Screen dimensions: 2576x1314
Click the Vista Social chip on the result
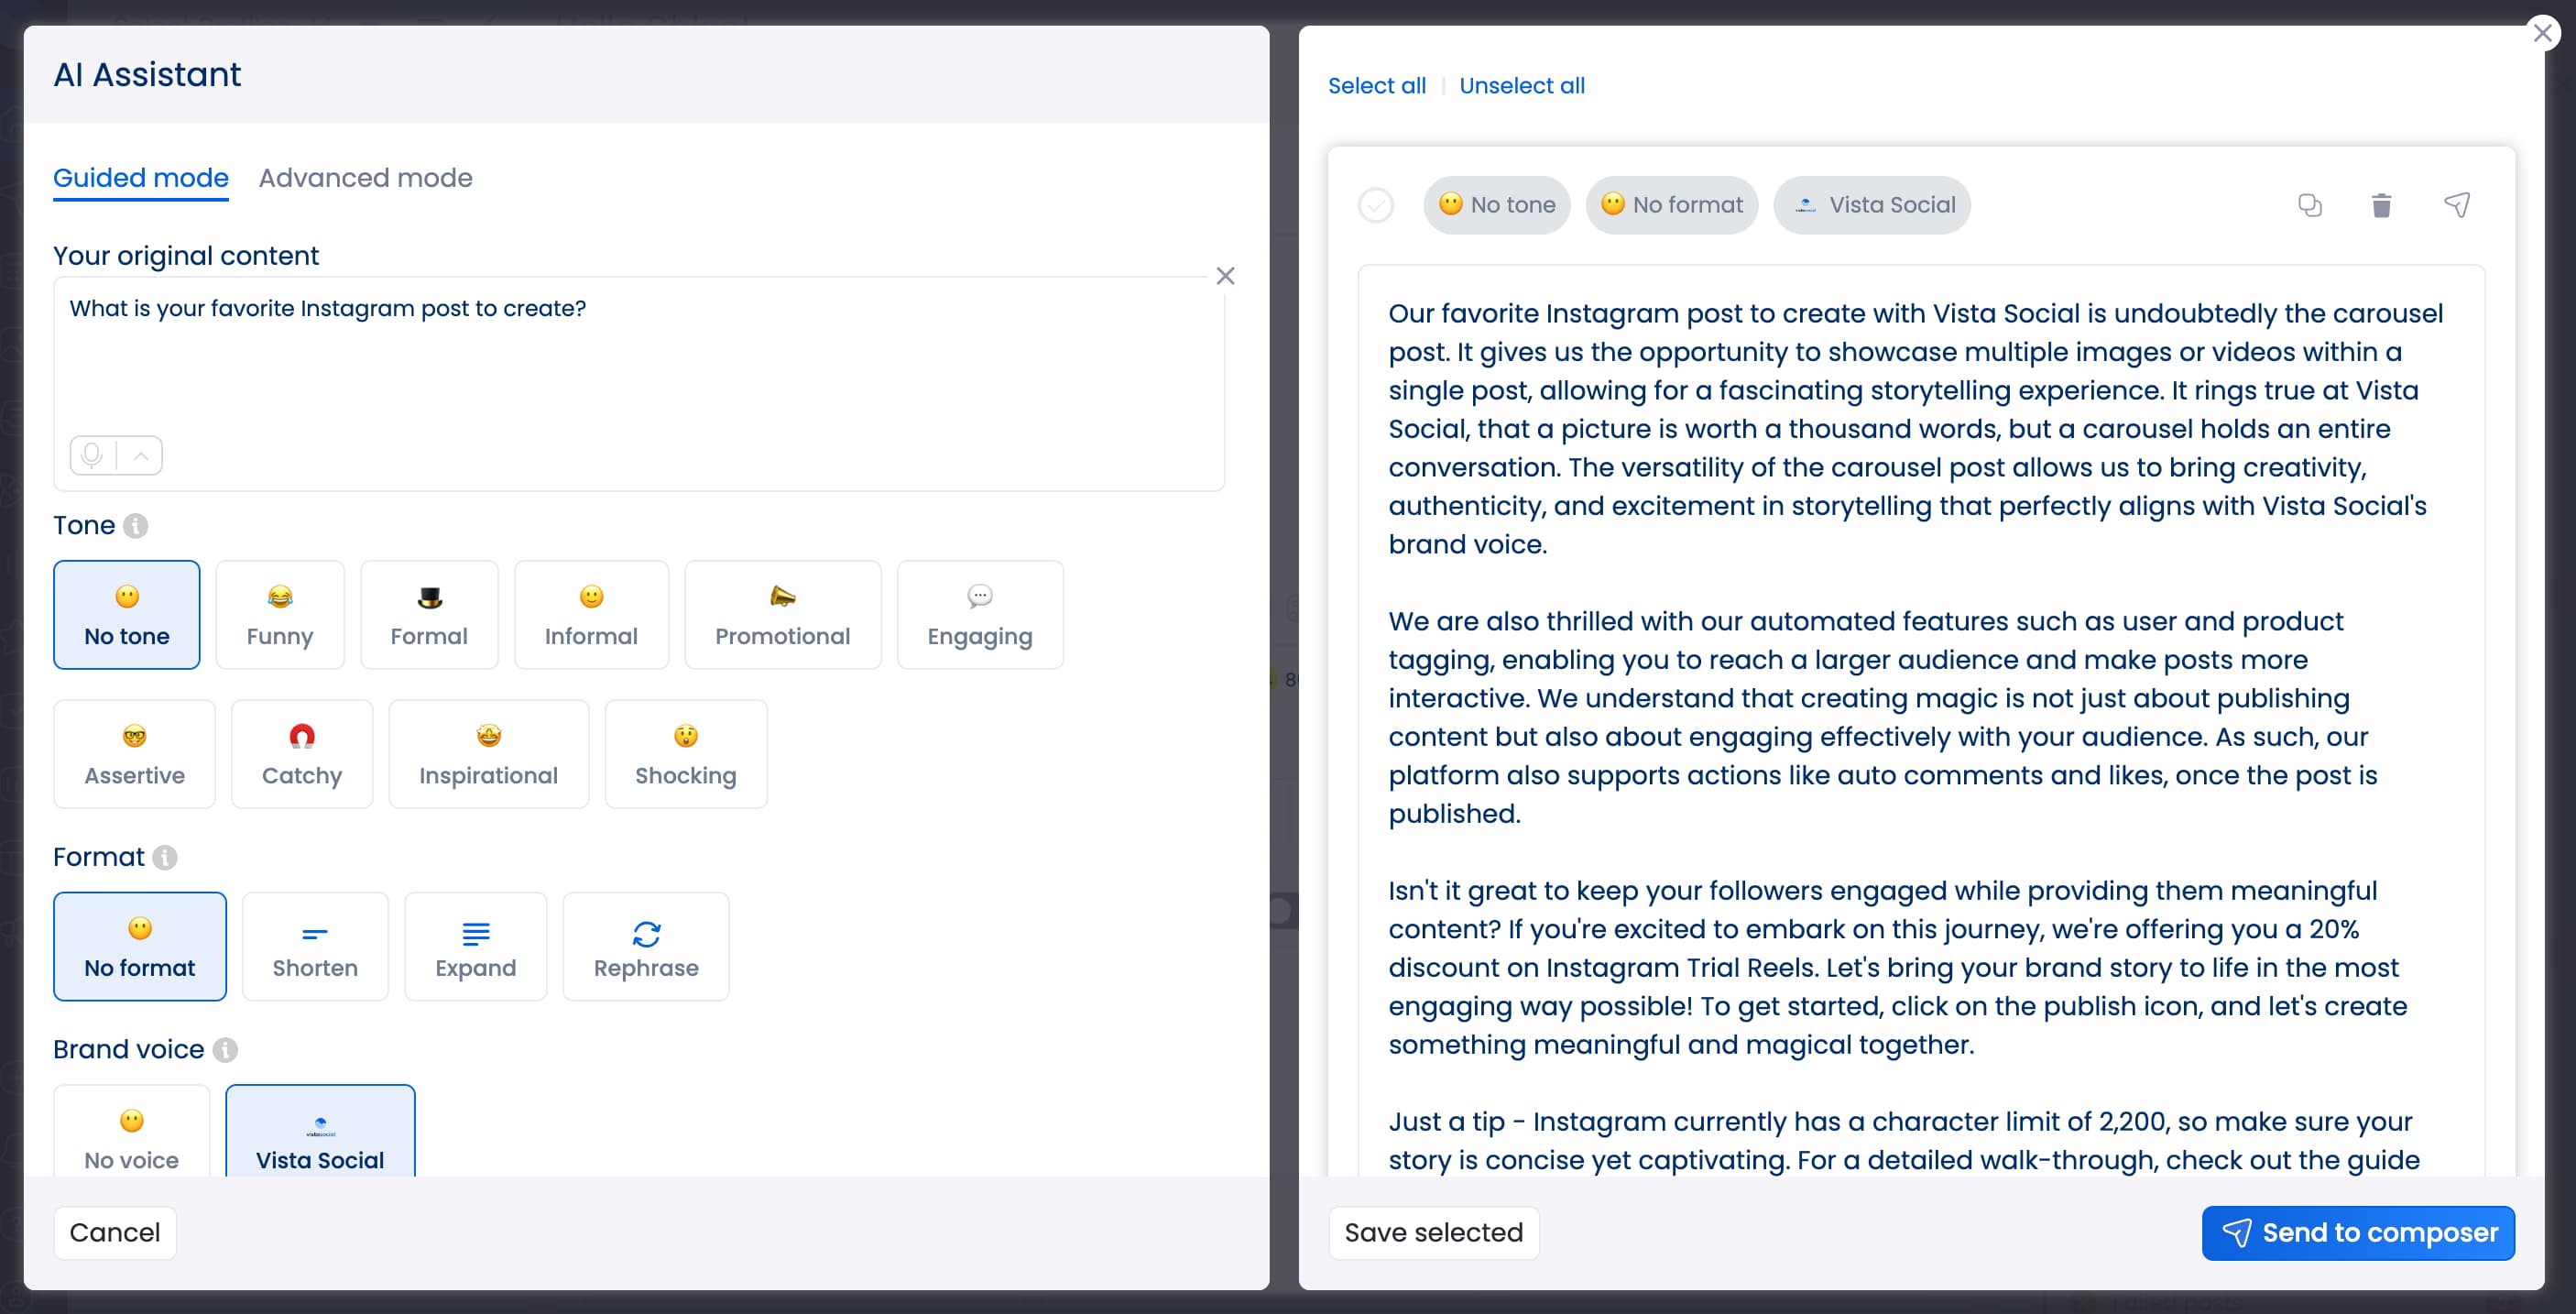pyautogui.click(x=1871, y=204)
